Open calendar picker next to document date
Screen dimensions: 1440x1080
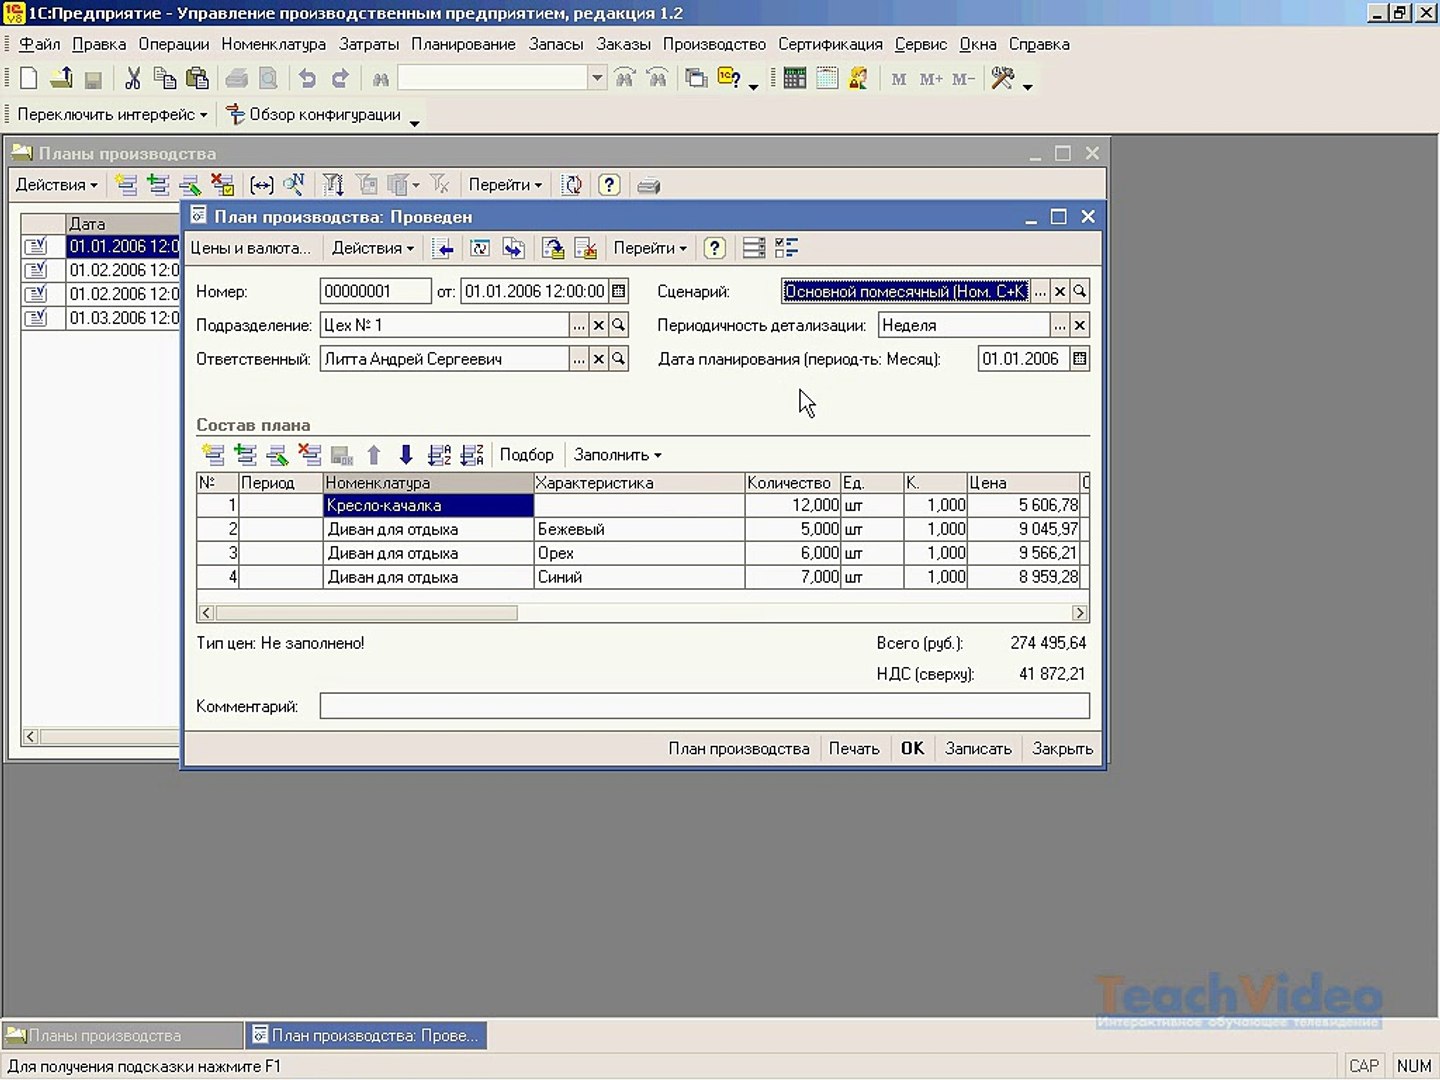click(619, 291)
